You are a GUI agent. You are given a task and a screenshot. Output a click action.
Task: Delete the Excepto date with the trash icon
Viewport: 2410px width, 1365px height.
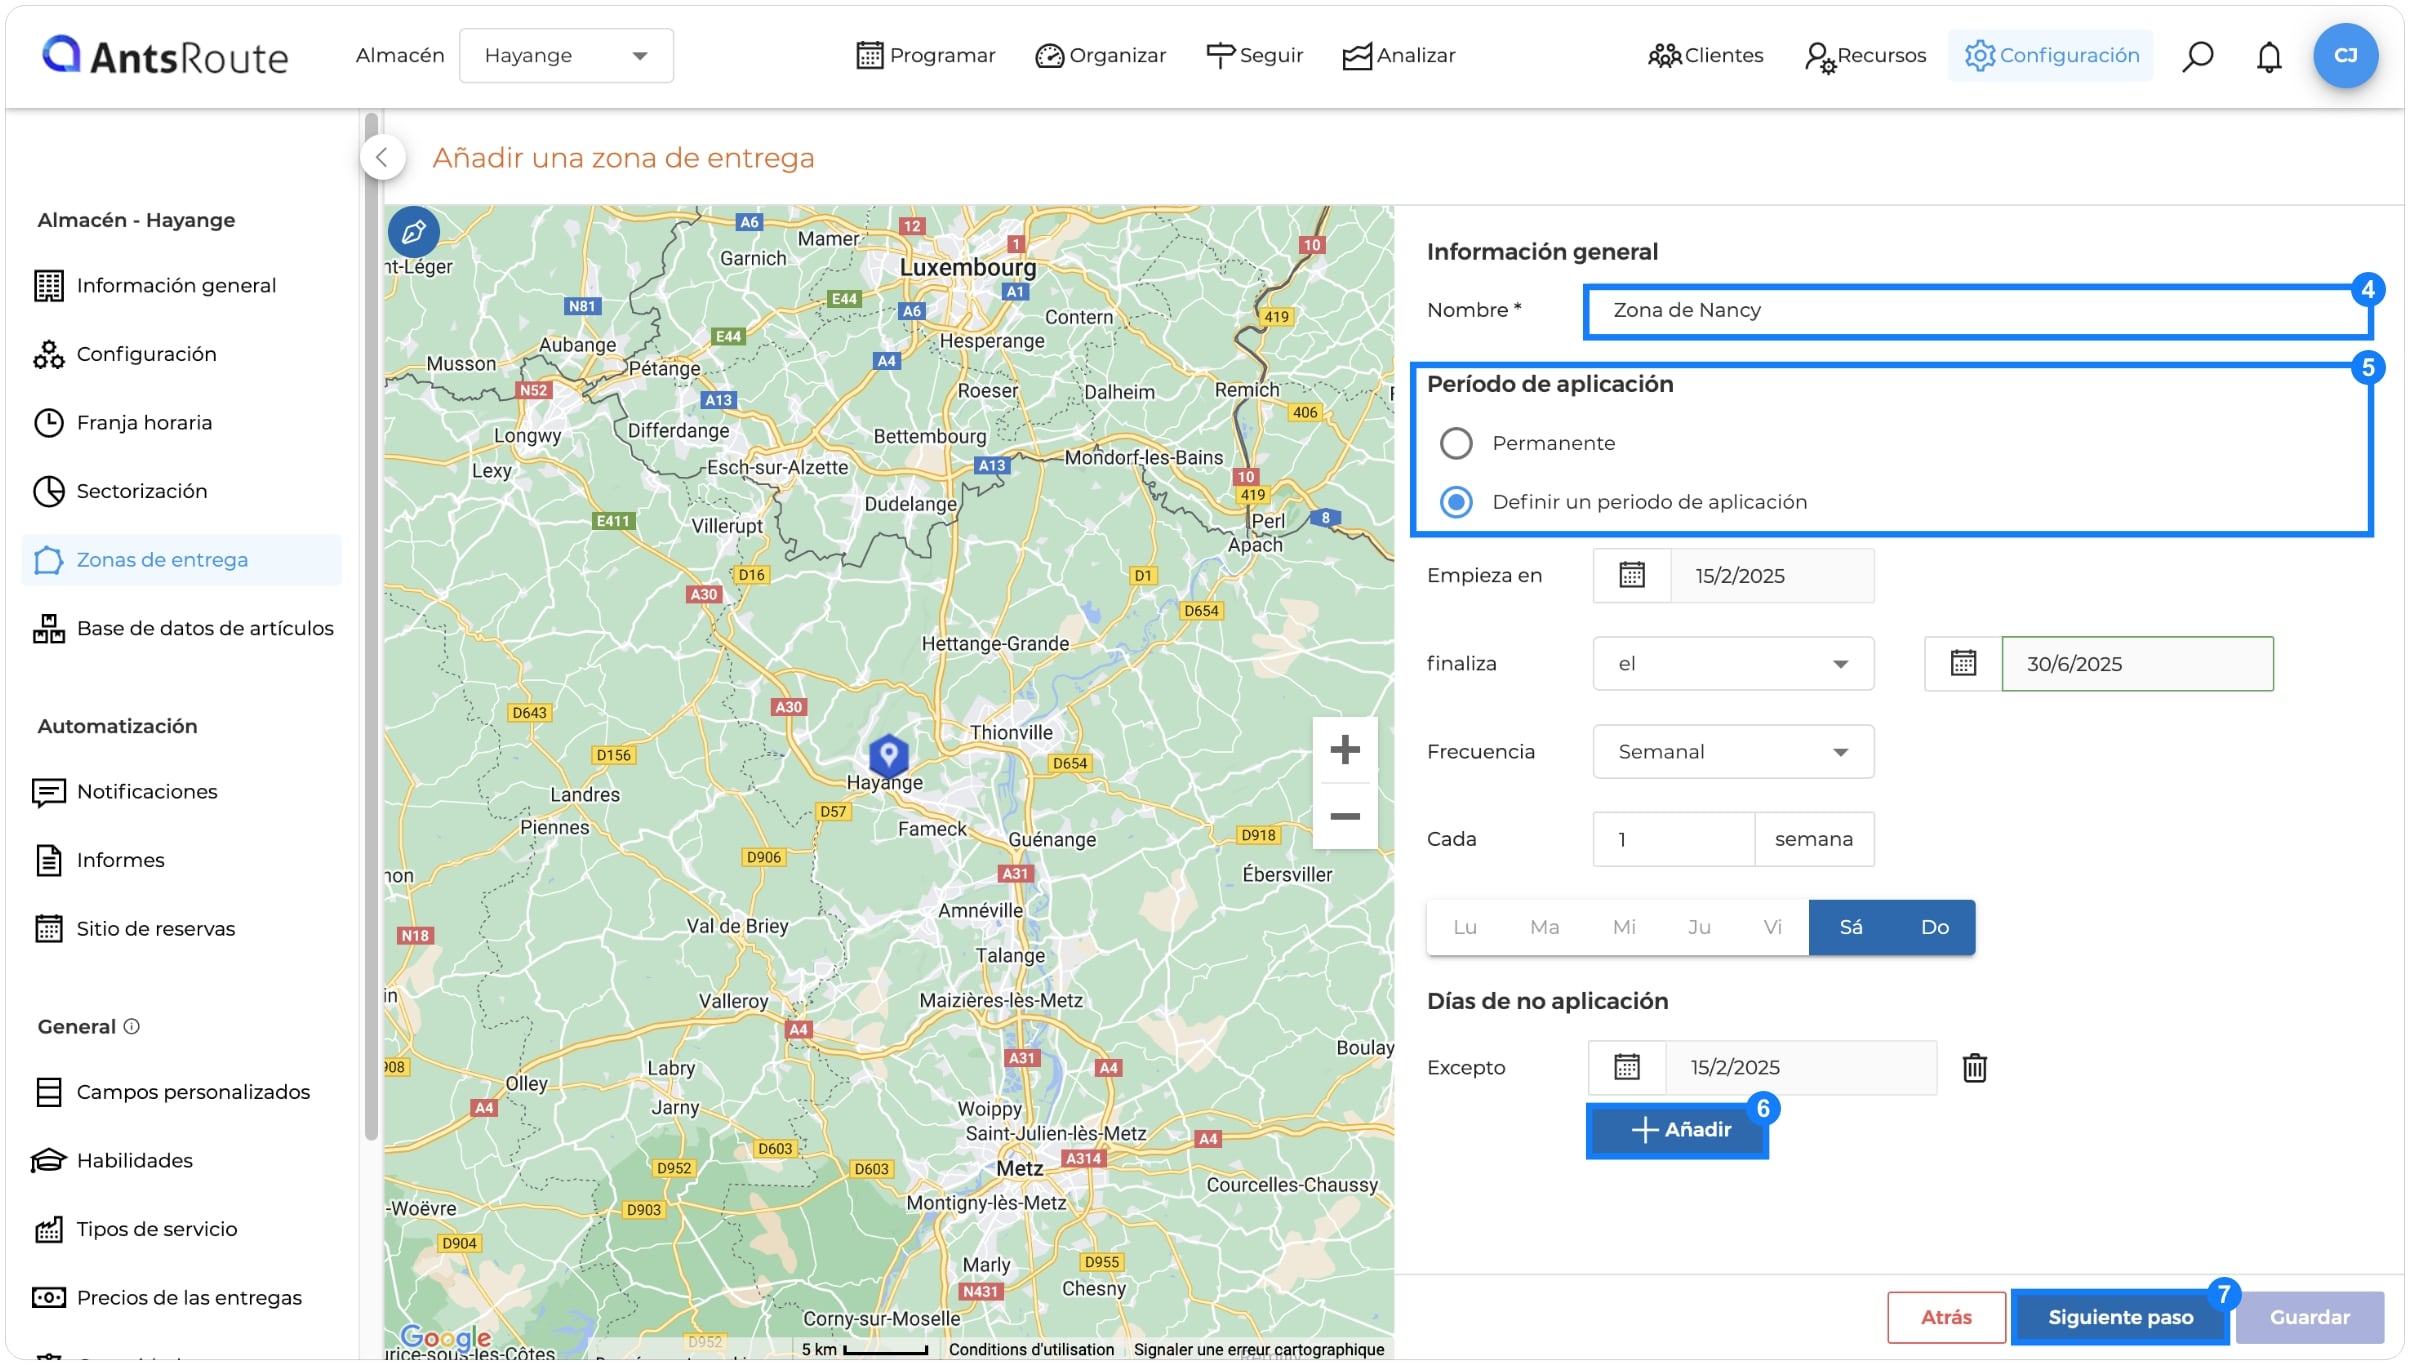[1974, 1067]
